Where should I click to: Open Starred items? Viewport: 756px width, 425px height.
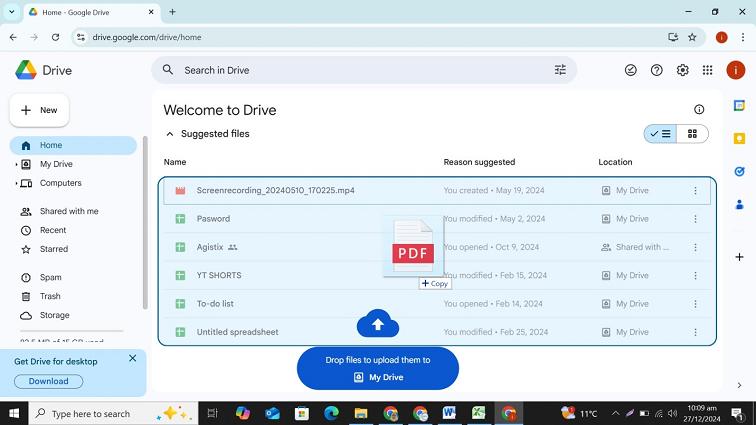pyautogui.click(x=73, y=249)
